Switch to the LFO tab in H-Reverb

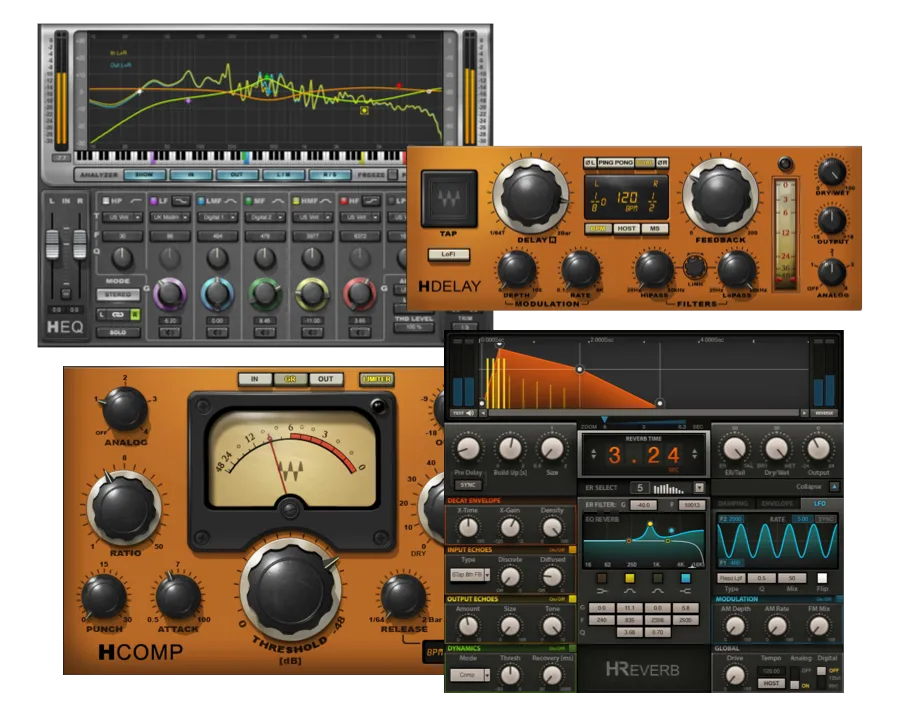coord(820,503)
